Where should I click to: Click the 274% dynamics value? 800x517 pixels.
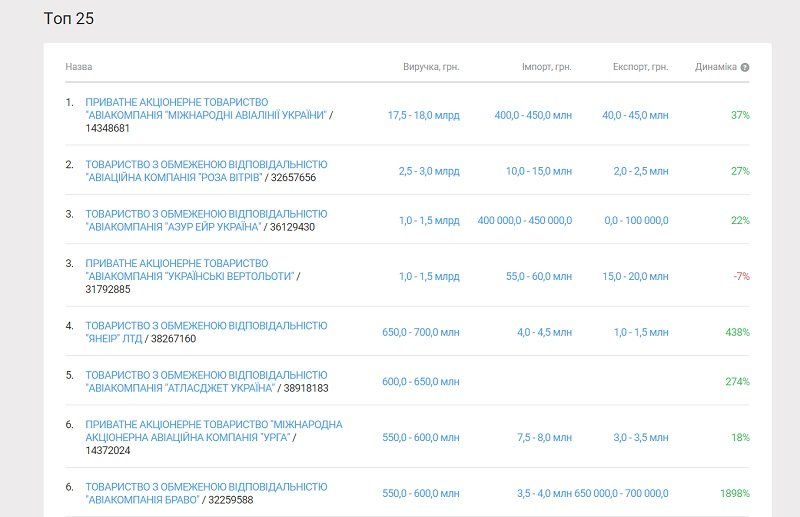pos(738,382)
